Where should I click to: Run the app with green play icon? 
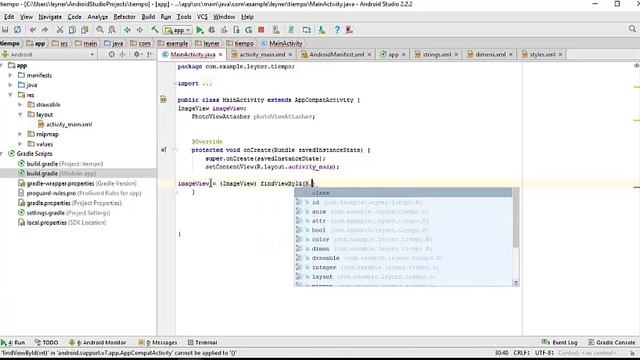pos(200,30)
